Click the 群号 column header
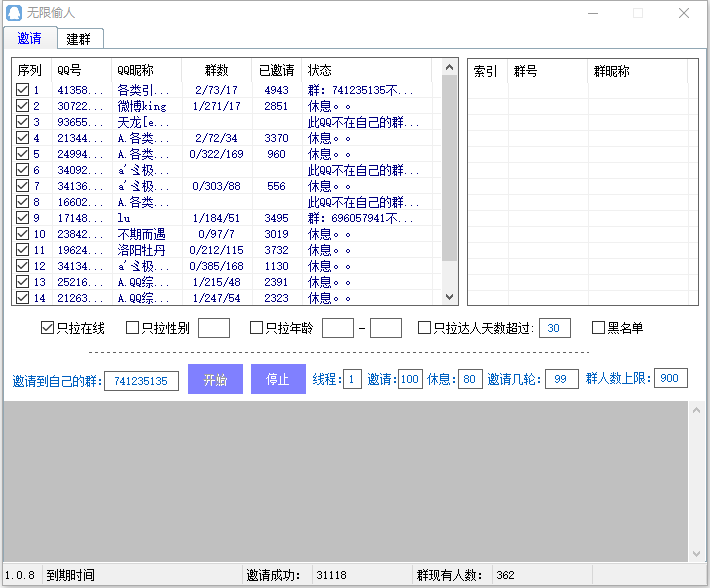This screenshot has width=710, height=588. (548, 71)
